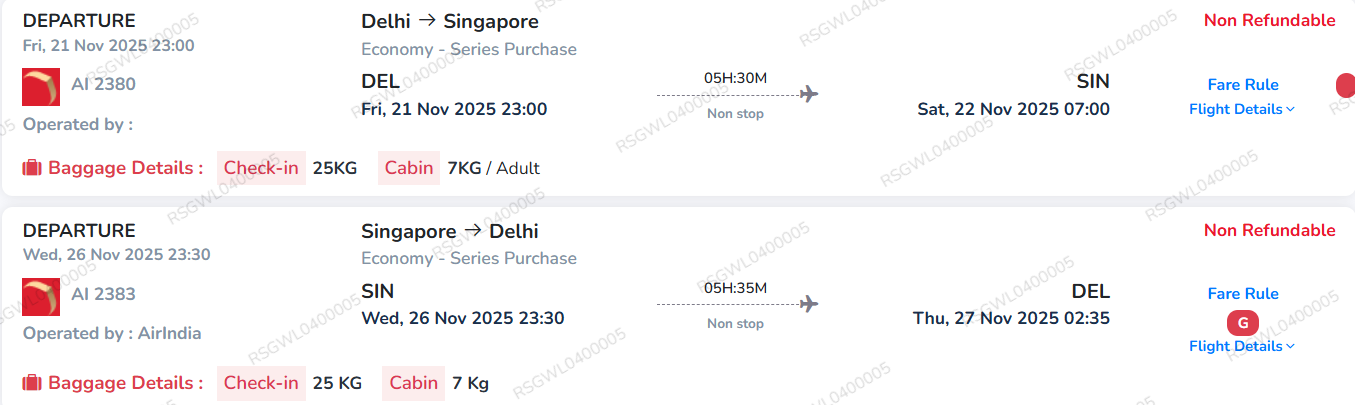Image resolution: width=1355 pixels, height=405 pixels.
Task: Click baggage suitcase icon in second flight card
Action: 31,383
